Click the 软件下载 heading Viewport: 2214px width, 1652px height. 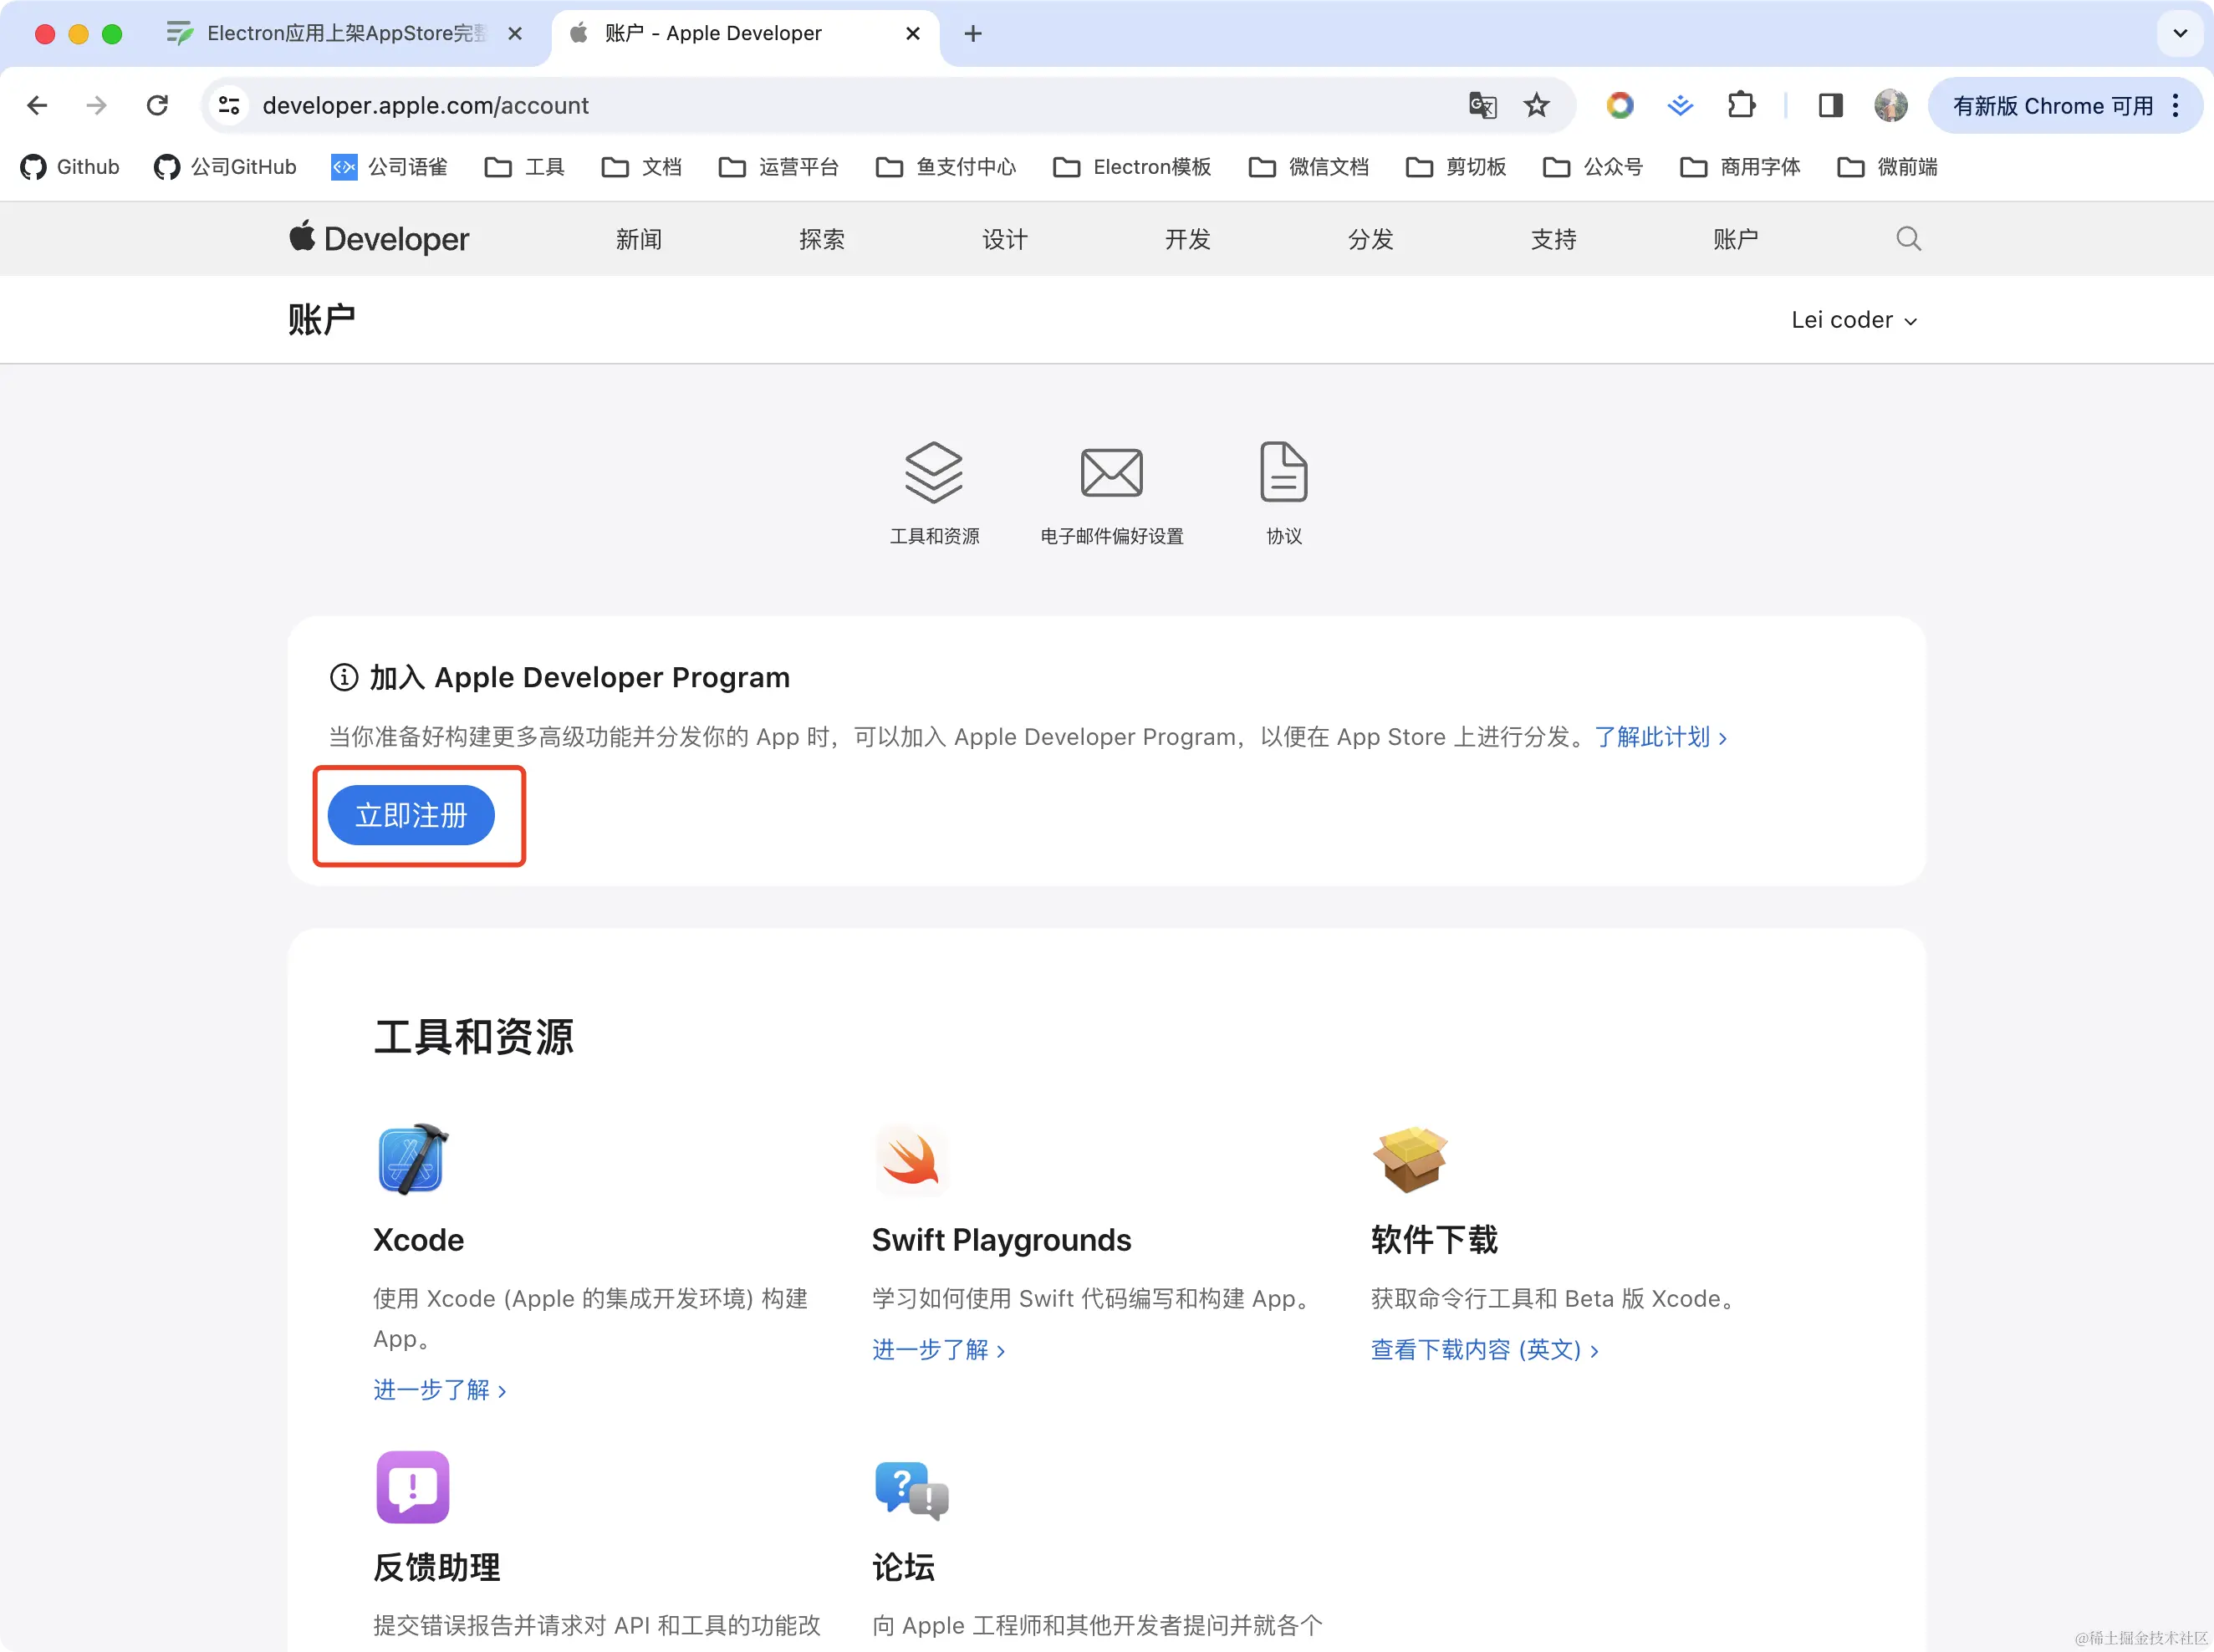[1434, 1240]
